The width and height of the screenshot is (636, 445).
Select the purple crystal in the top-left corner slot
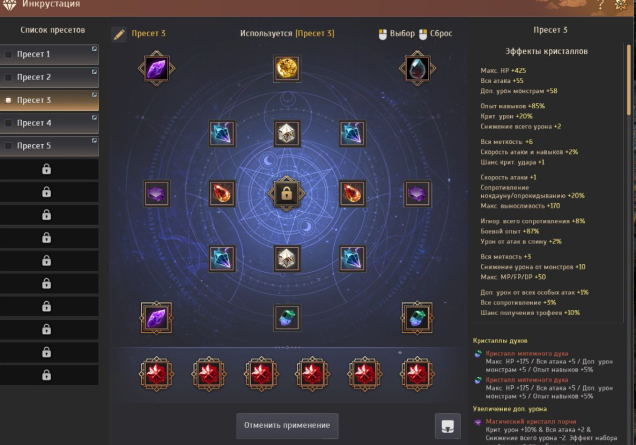[x=157, y=68]
